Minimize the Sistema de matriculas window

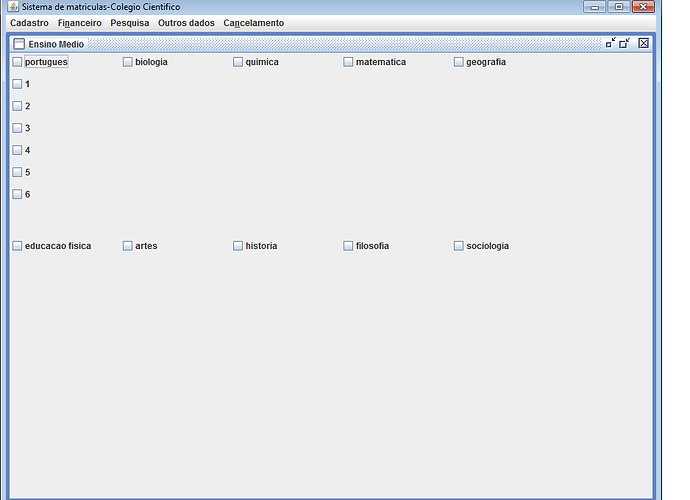pyautogui.click(x=595, y=7)
